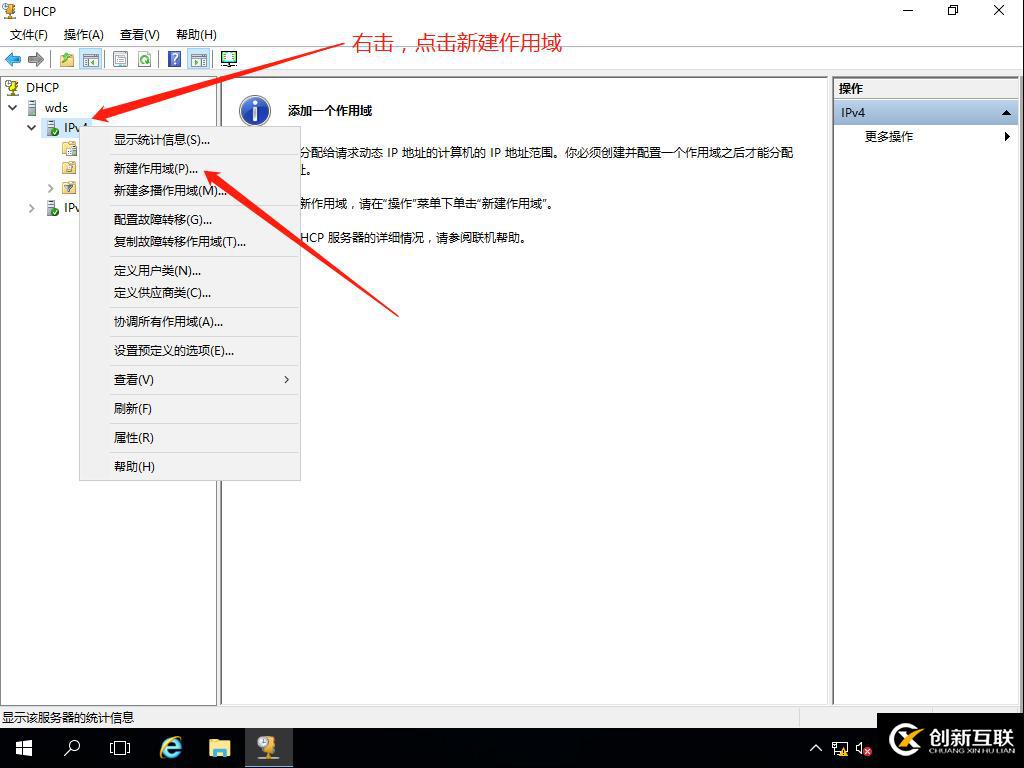Collapse the IPv4 section in the 操作 pane
Screen dimensions: 1024x768
1008,112
